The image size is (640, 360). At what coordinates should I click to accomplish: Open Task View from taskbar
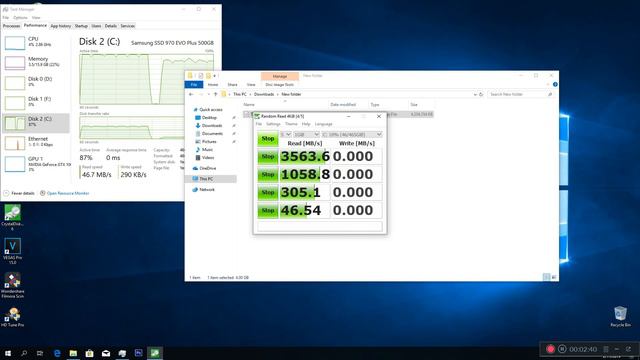[40, 353]
